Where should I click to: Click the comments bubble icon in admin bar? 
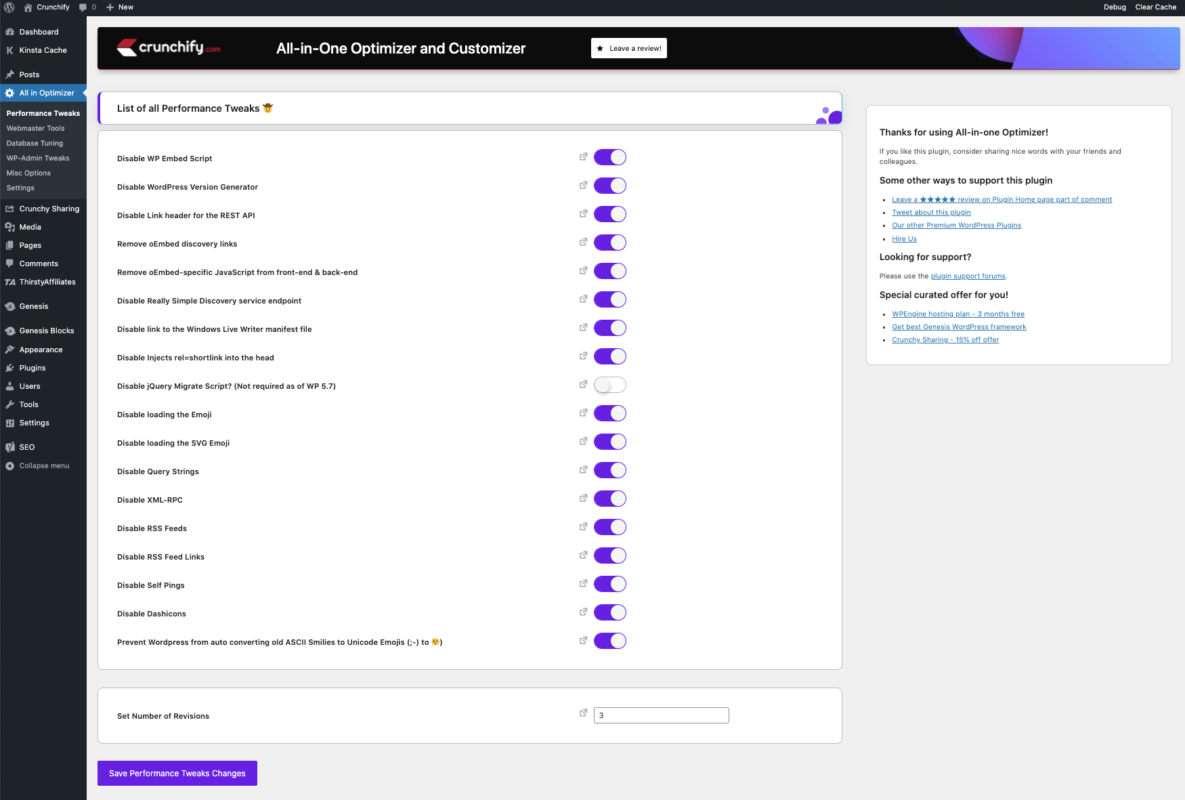[83, 7]
